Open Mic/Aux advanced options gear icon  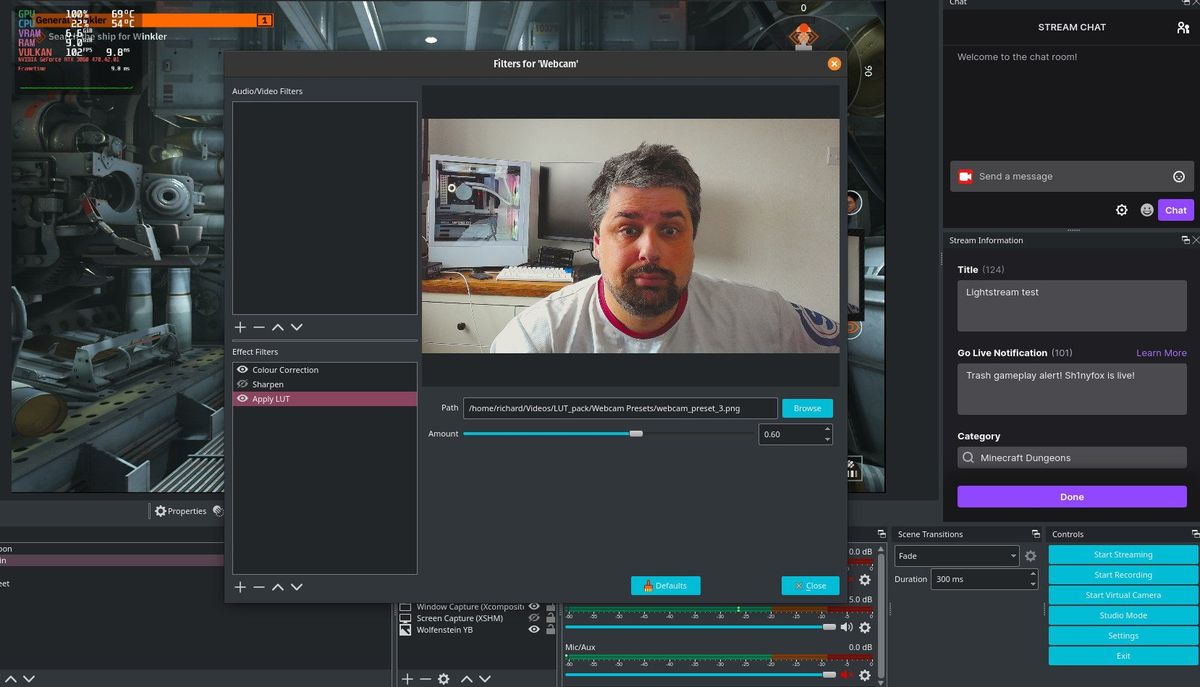(x=864, y=673)
